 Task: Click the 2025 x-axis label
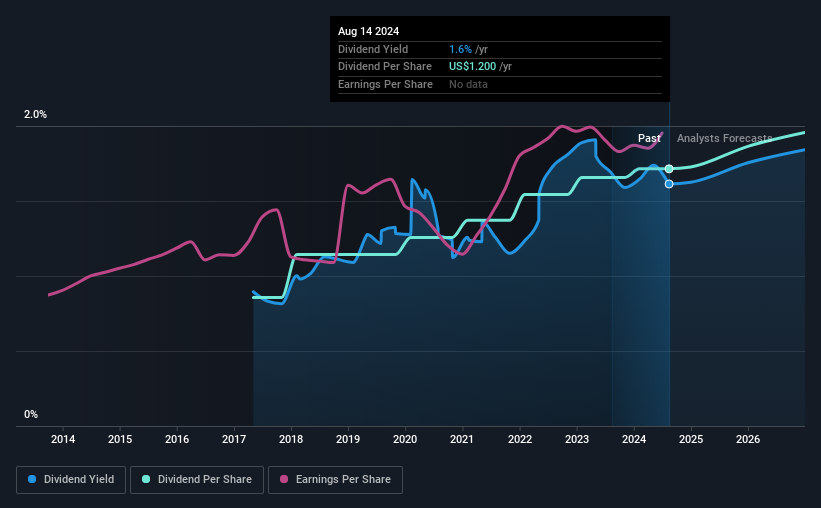[691, 439]
